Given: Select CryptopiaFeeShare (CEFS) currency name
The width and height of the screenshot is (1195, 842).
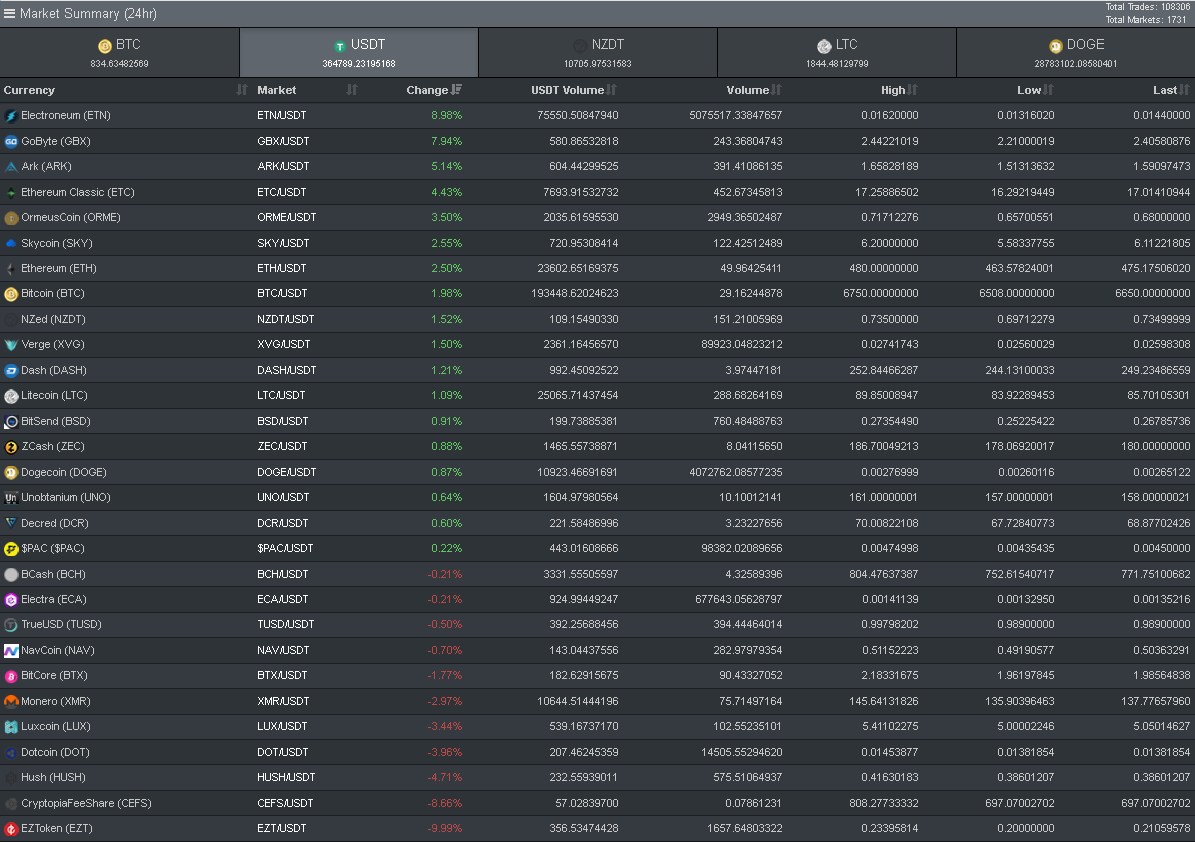Looking at the screenshot, I should tap(86, 803).
